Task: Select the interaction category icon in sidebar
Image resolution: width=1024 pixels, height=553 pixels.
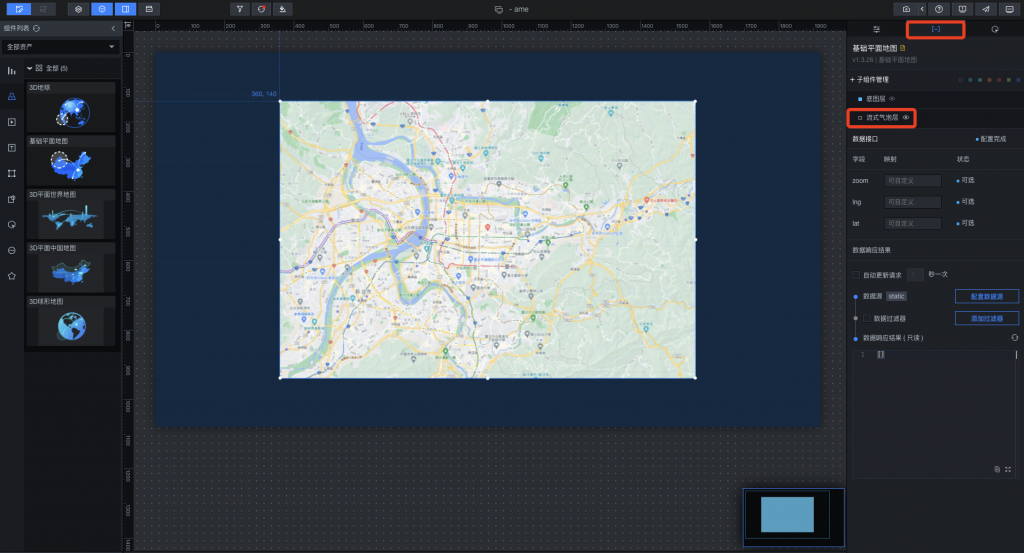Action: click(x=12, y=225)
